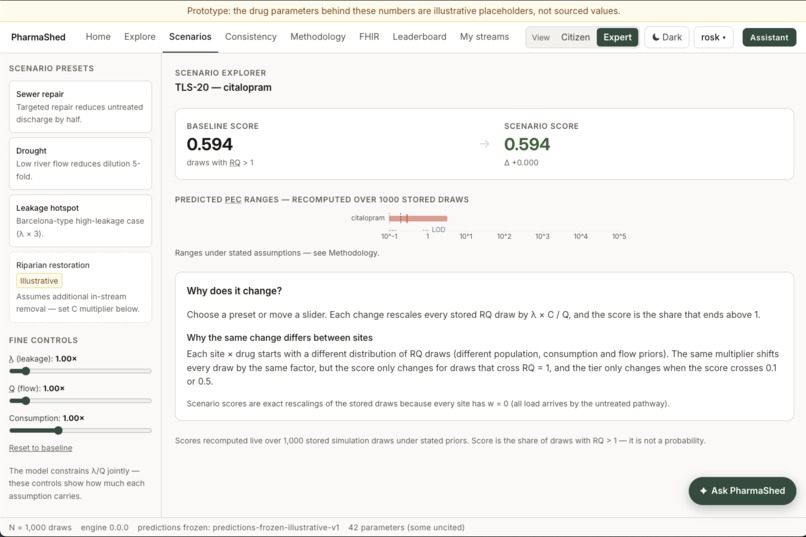Apply the Sewer repair preset
806x537 pixels.
(80, 106)
